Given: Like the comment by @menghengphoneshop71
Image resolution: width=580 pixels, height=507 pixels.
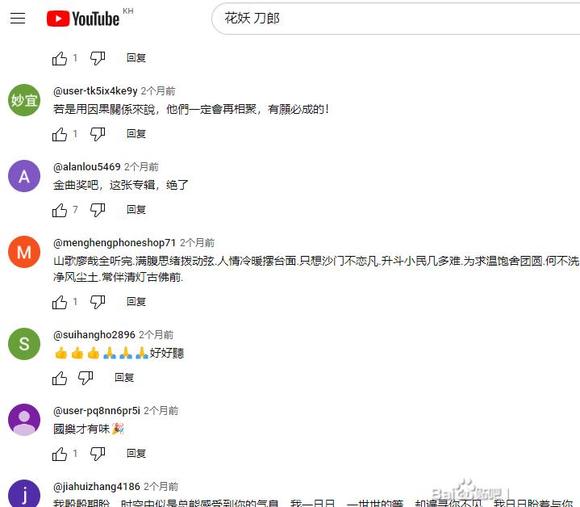Looking at the screenshot, I should 60,302.
